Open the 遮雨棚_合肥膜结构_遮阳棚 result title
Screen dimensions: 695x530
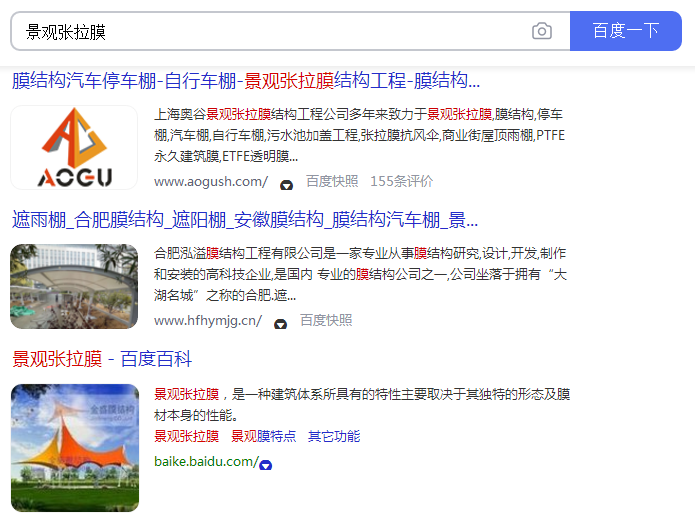pyautogui.click(x=245, y=220)
